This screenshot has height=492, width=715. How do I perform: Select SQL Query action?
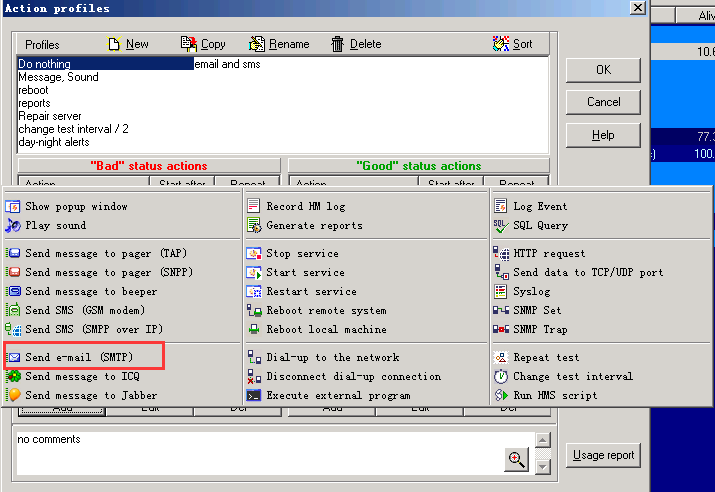click(x=540, y=226)
